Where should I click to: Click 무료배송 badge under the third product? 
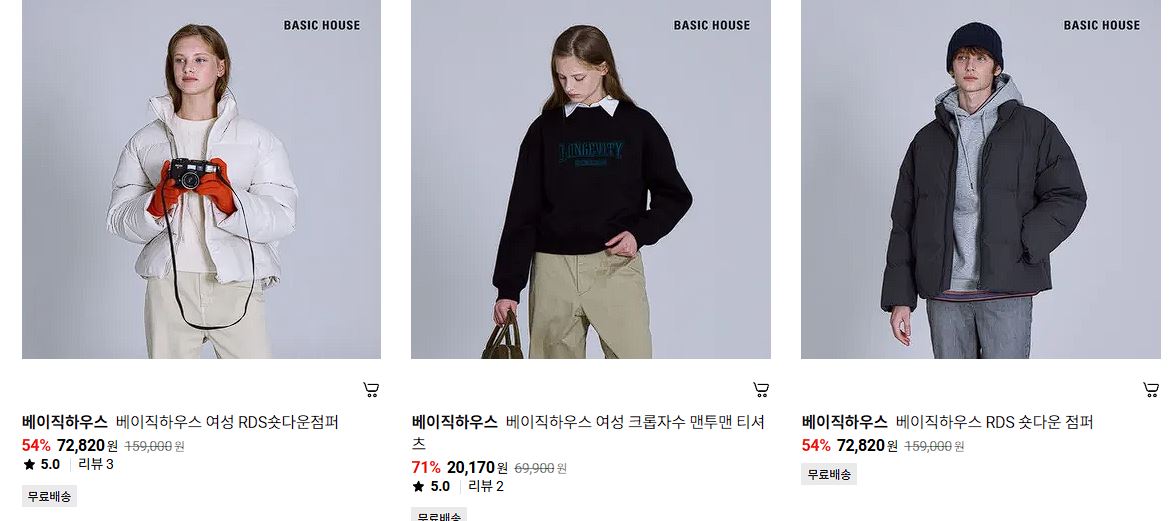click(x=829, y=474)
